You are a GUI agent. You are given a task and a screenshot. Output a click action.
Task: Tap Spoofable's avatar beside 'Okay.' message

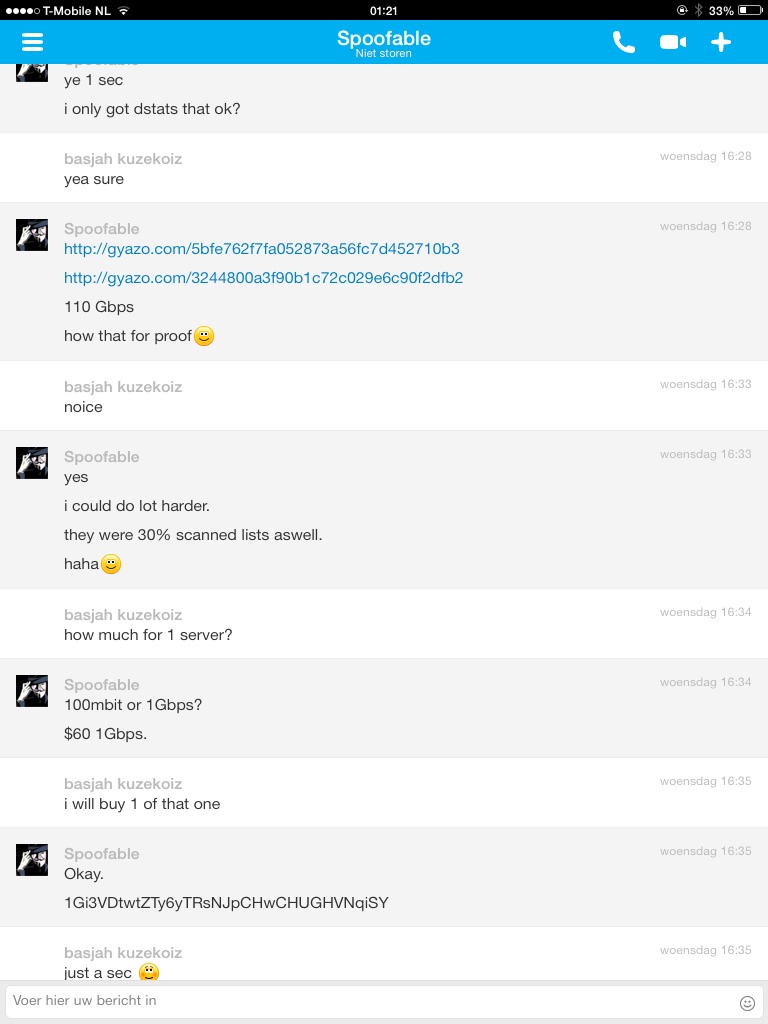32,859
